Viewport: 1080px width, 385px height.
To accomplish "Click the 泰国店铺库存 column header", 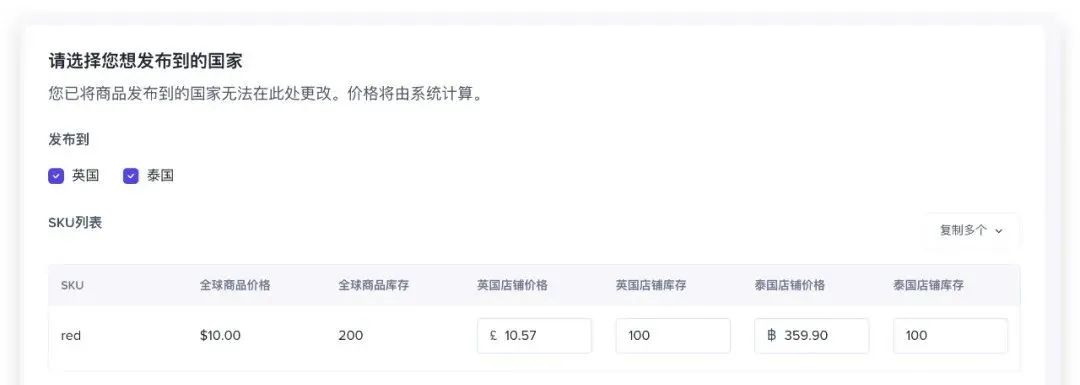I will pos(928,285).
